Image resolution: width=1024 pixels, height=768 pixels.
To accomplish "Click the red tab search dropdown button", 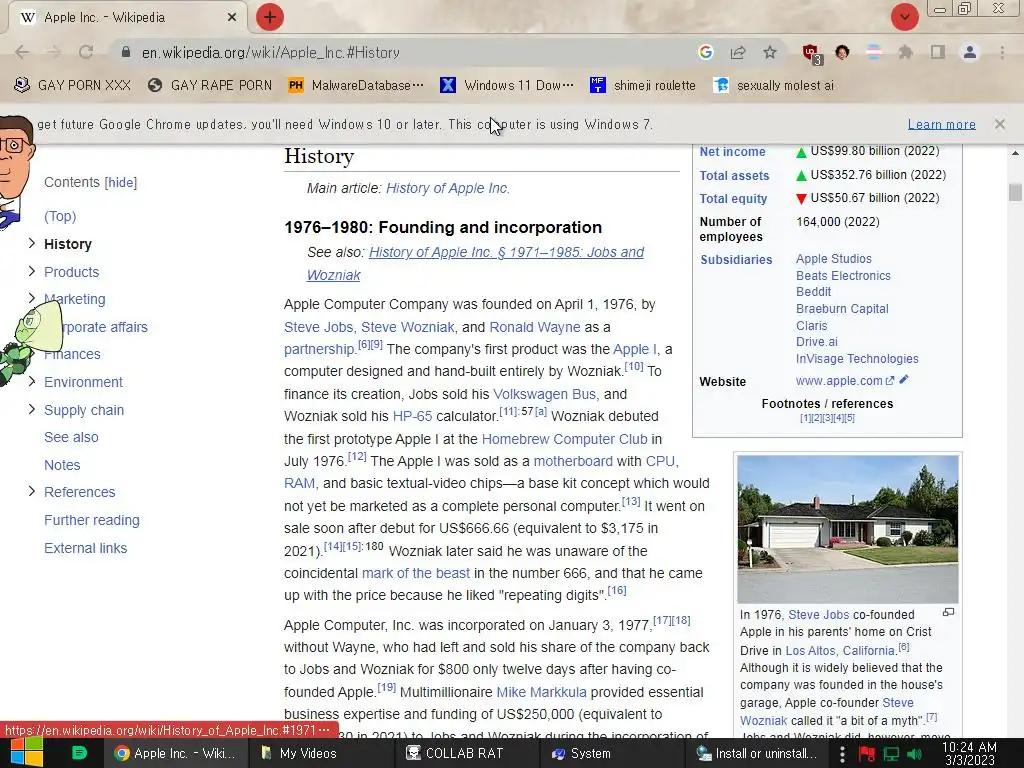I will (904, 17).
